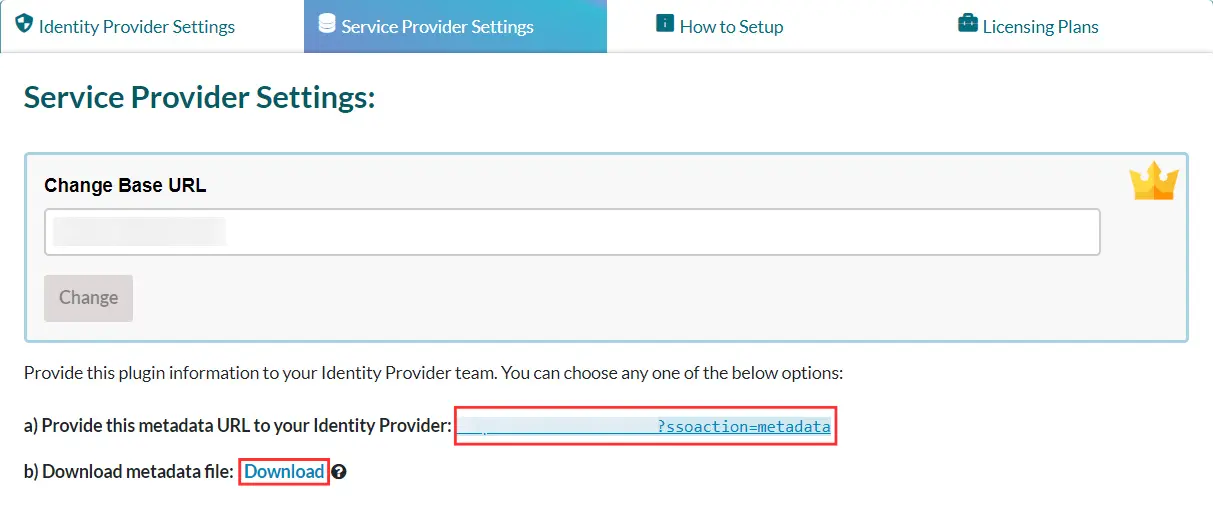The height and width of the screenshot is (509, 1213).
Task: Go to the Licensing Plans tab
Action: tap(1040, 27)
